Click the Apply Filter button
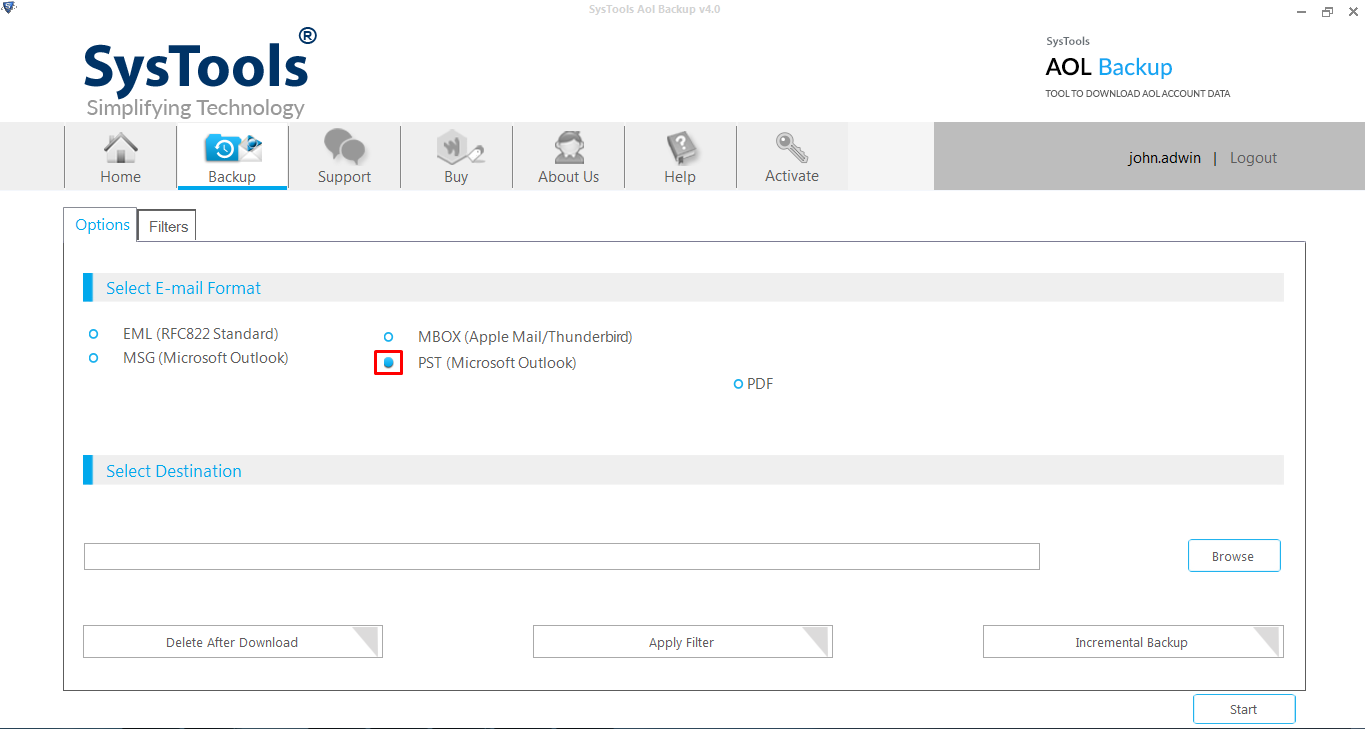 click(x=683, y=642)
